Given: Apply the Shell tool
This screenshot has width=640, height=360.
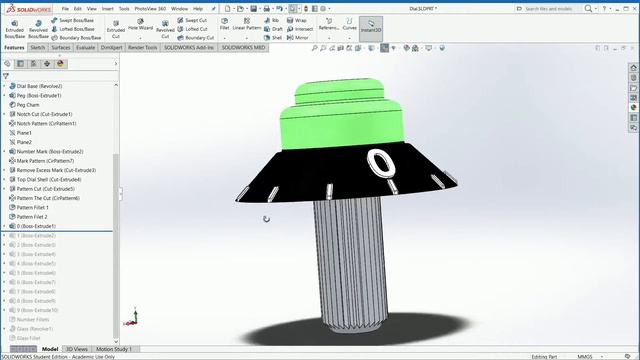Looking at the screenshot, I should point(273,38).
